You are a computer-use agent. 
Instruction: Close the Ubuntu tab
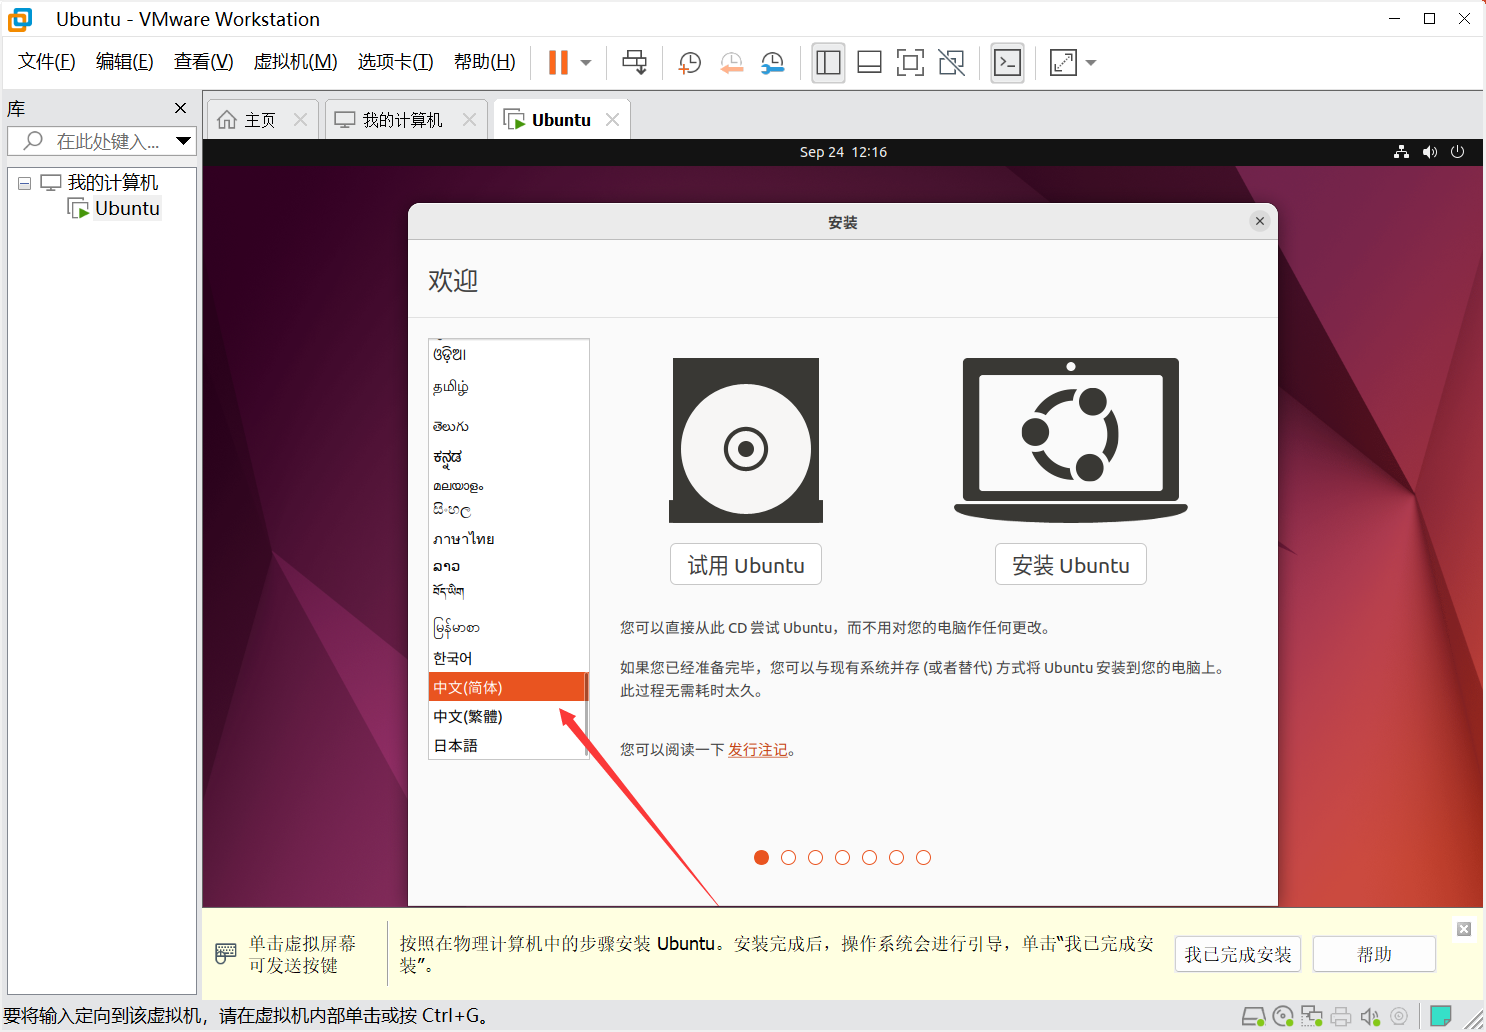(613, 120)
